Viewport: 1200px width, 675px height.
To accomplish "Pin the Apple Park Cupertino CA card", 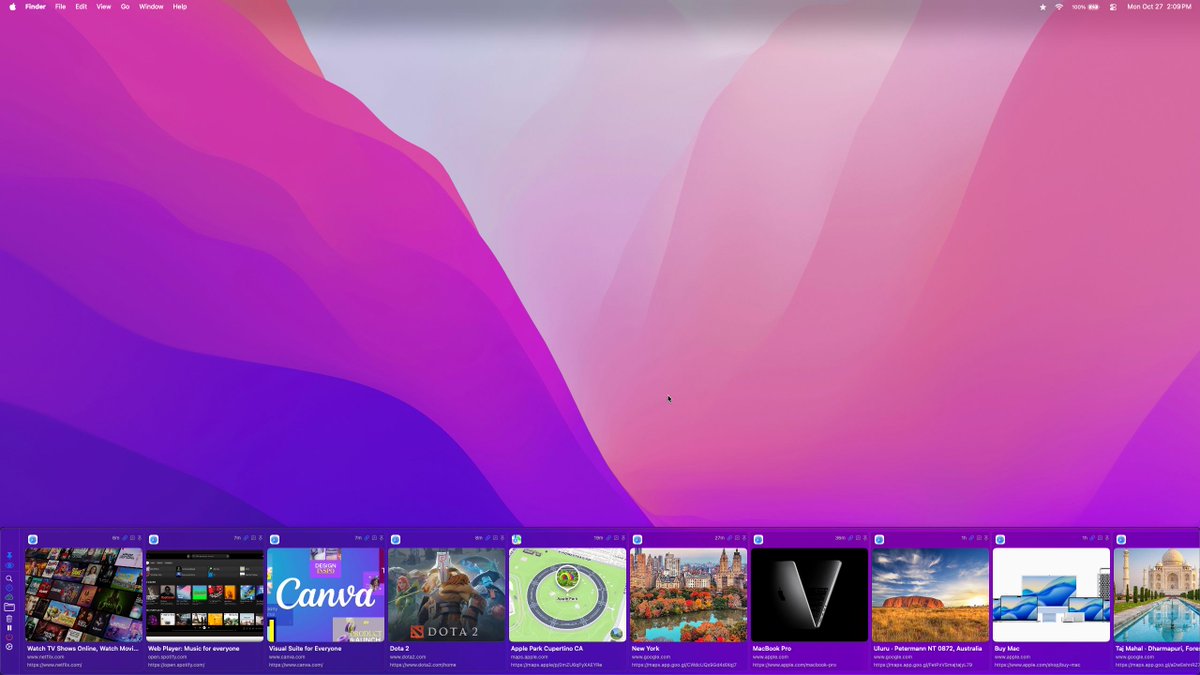I will coord(624,538).
